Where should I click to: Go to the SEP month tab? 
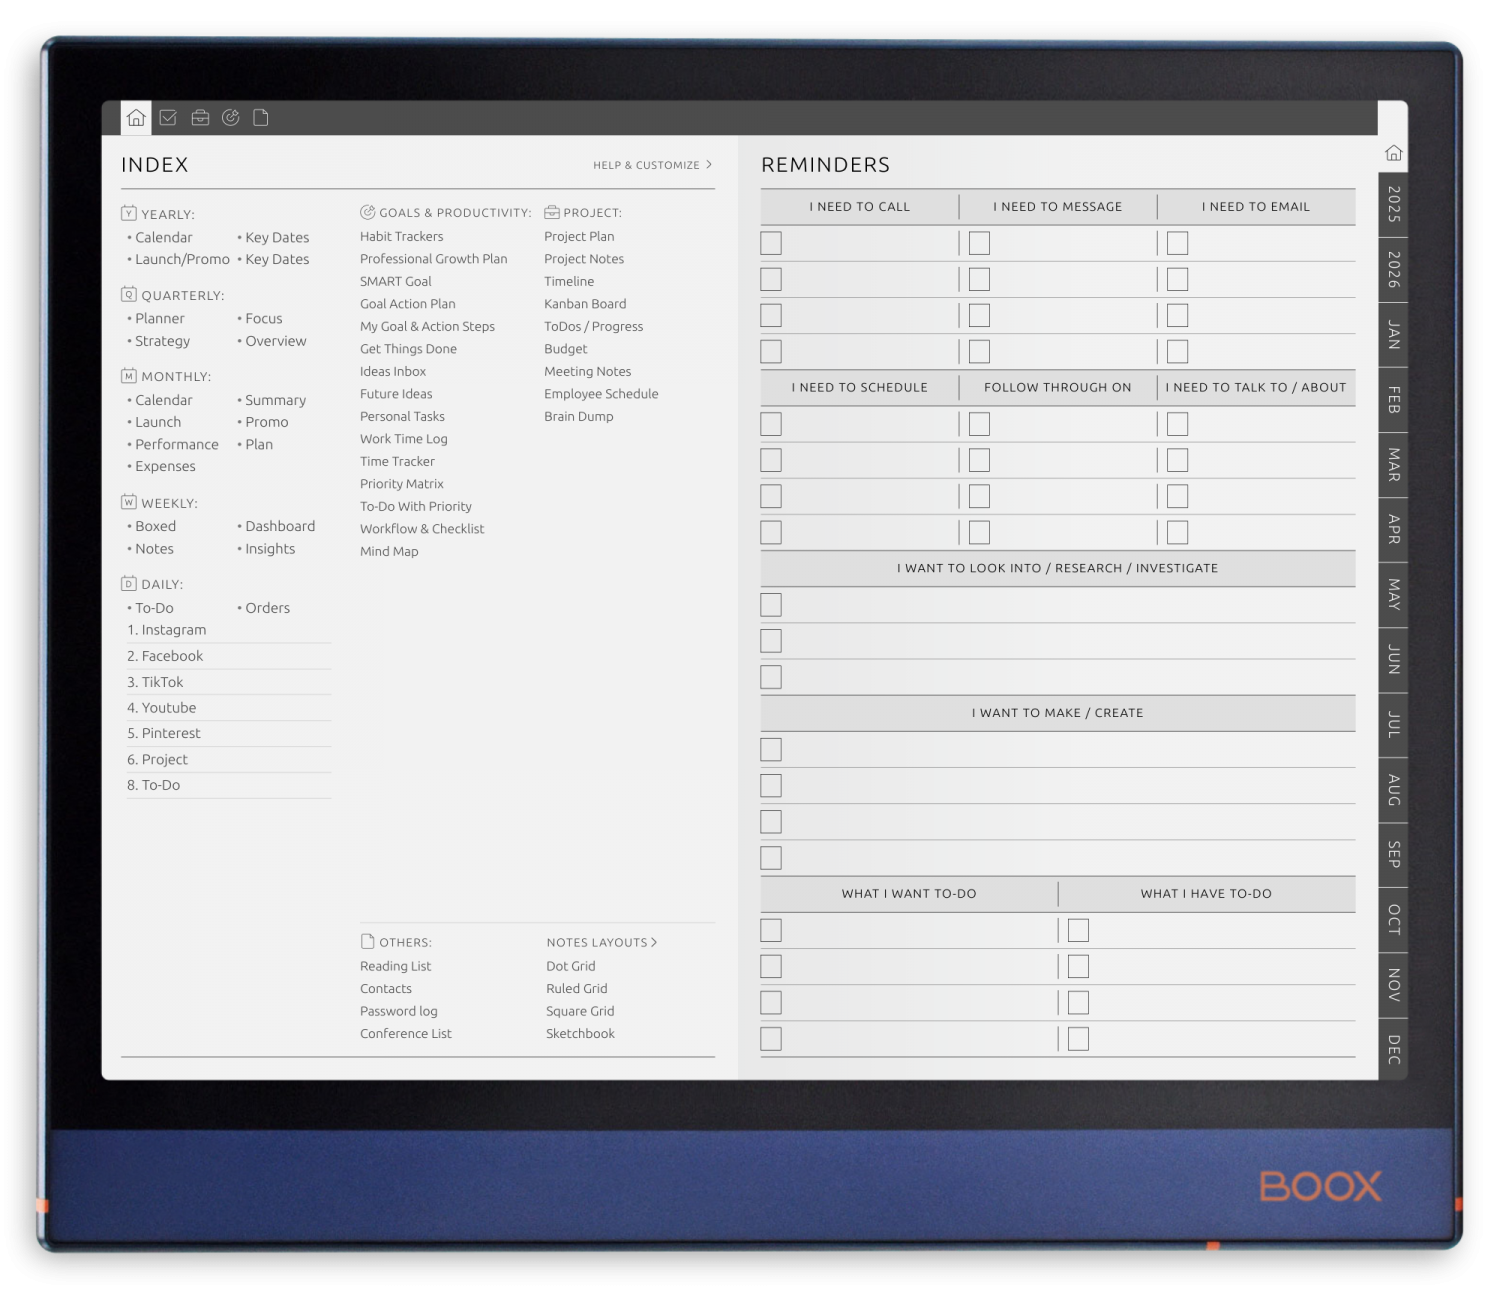[1393, 854]
